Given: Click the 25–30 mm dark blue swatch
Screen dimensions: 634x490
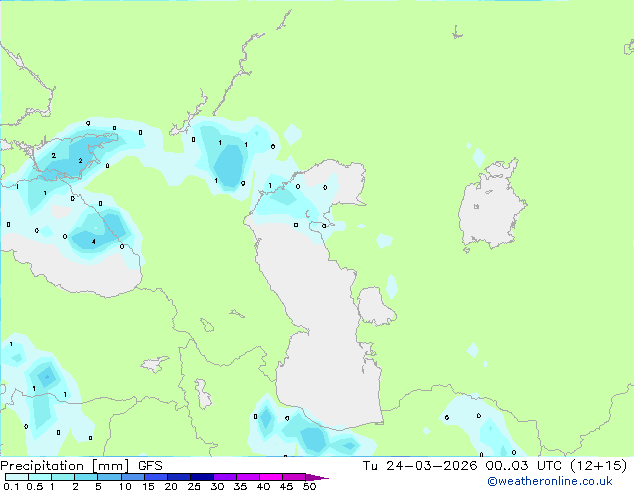Looking at the screenshot, I should pos(201,477).
